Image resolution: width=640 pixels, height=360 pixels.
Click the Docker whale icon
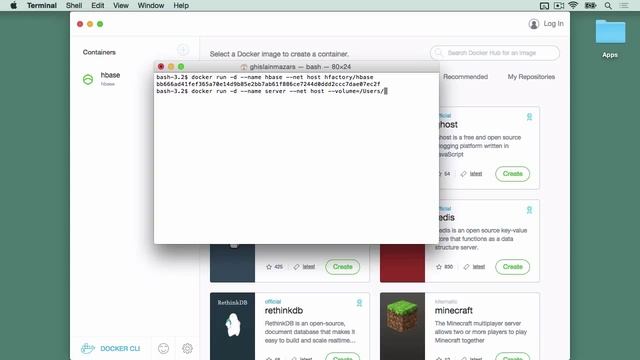(87, 348)
